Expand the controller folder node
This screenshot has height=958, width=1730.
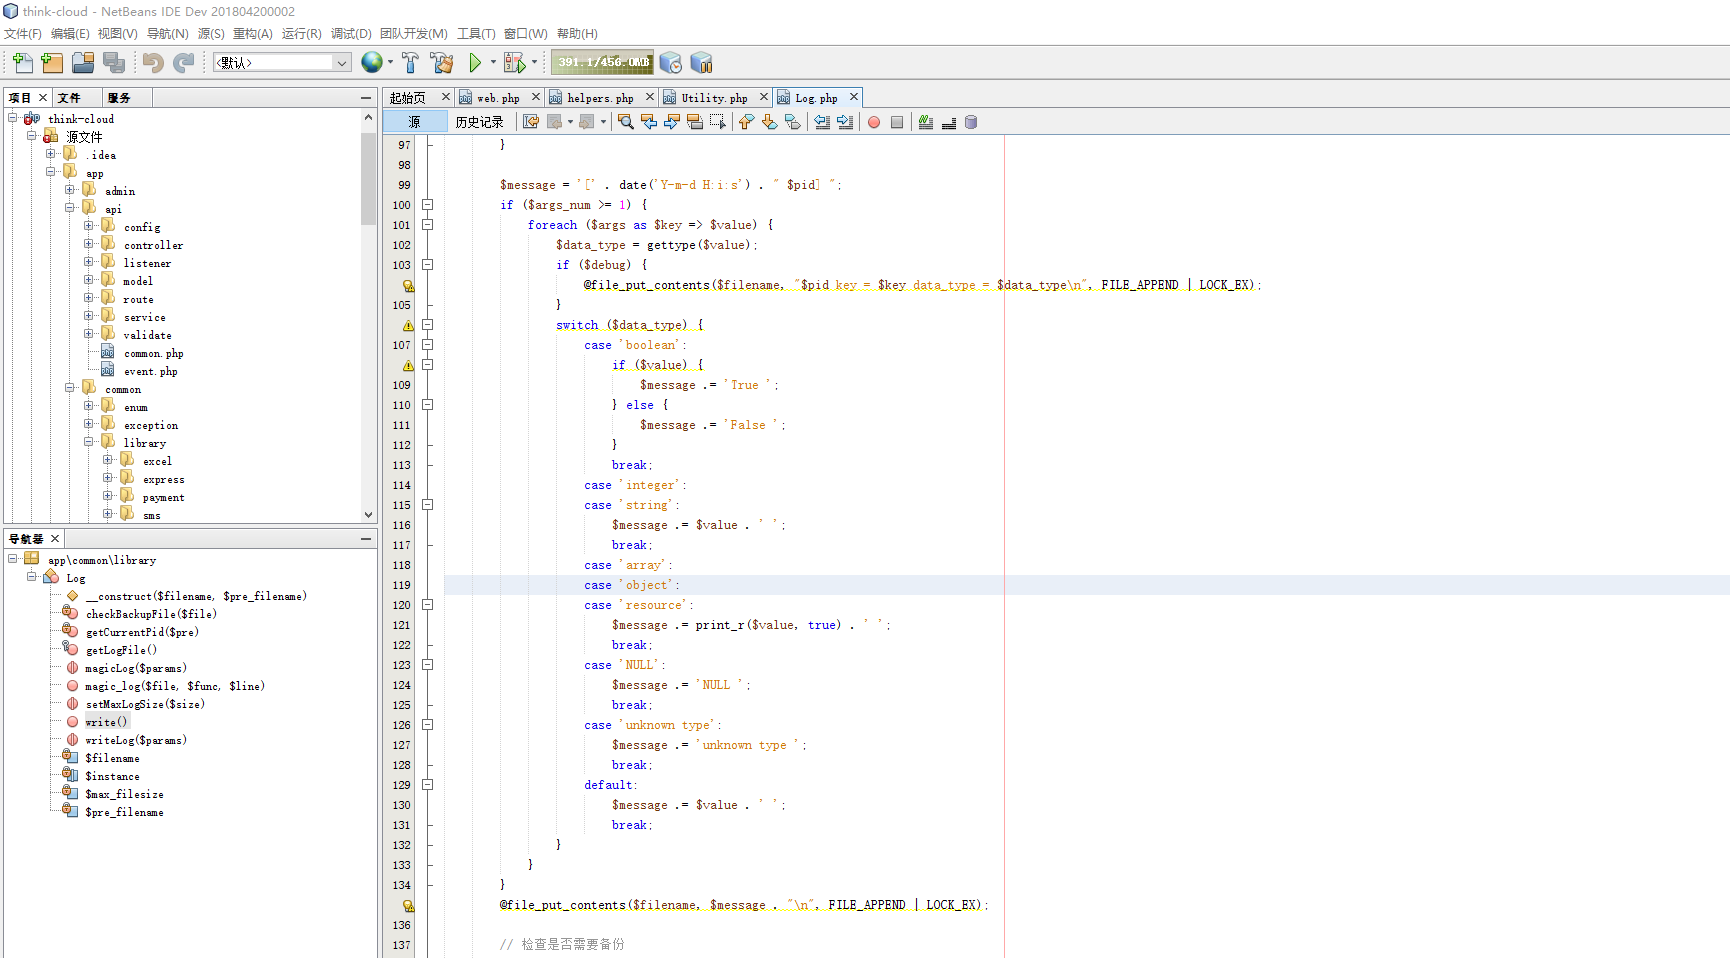tap(89, 244)
